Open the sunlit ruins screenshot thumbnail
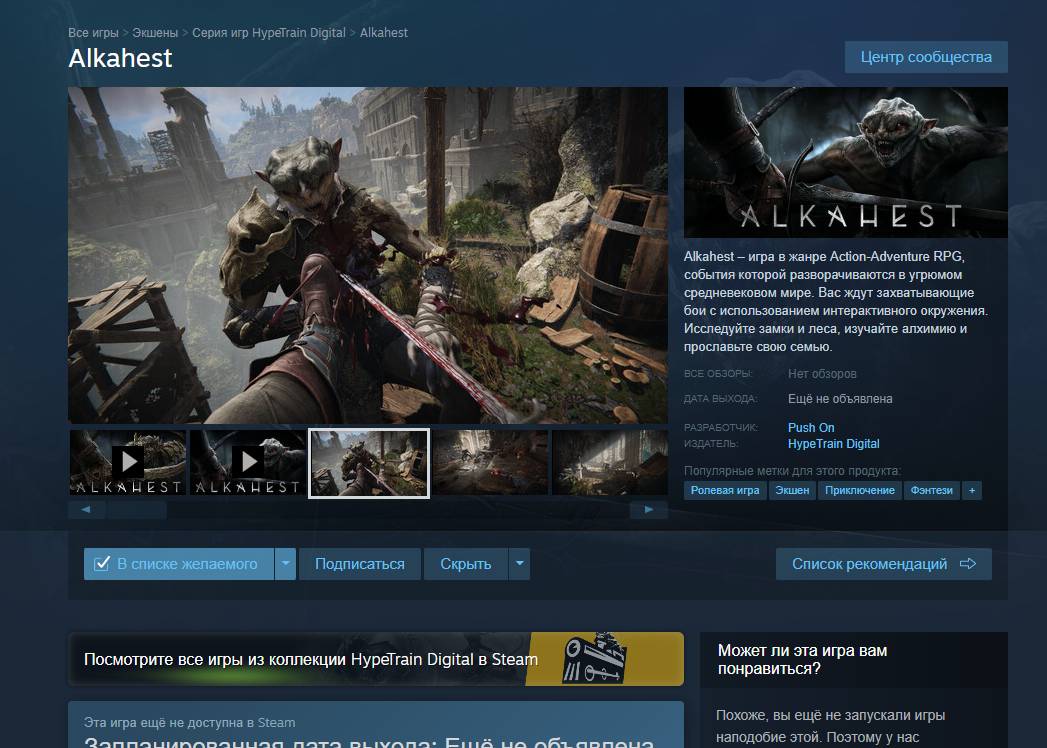1047x748 pixels. coord(610,462)
